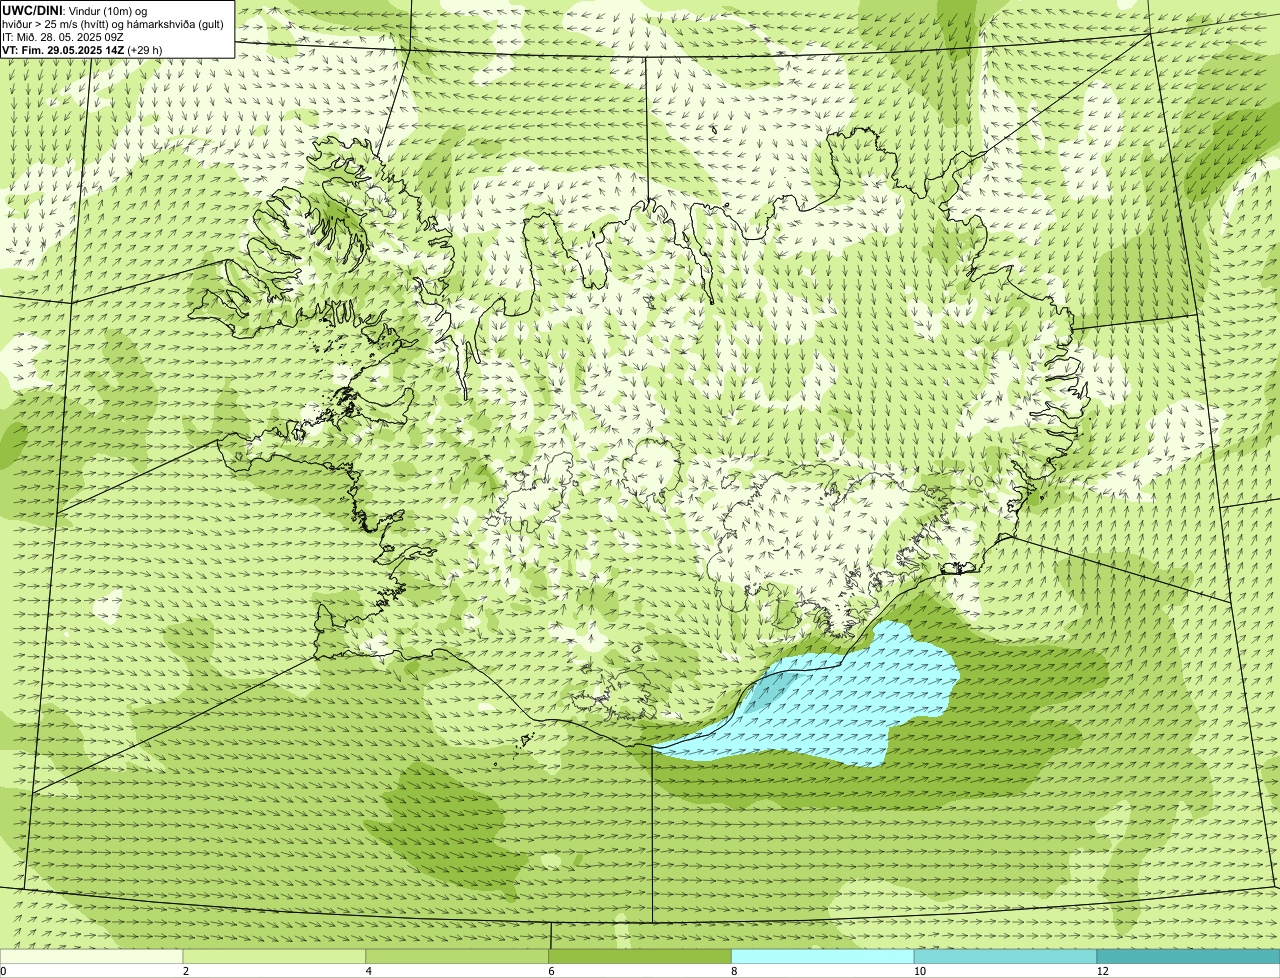Click the legend label "10"
The height and width of the screenshot is (978, 1280).
918,971
